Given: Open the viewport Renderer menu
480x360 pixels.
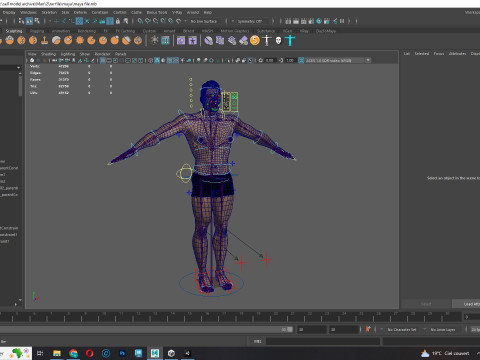Looking at the screenshot, I should (x=102, y=54).
